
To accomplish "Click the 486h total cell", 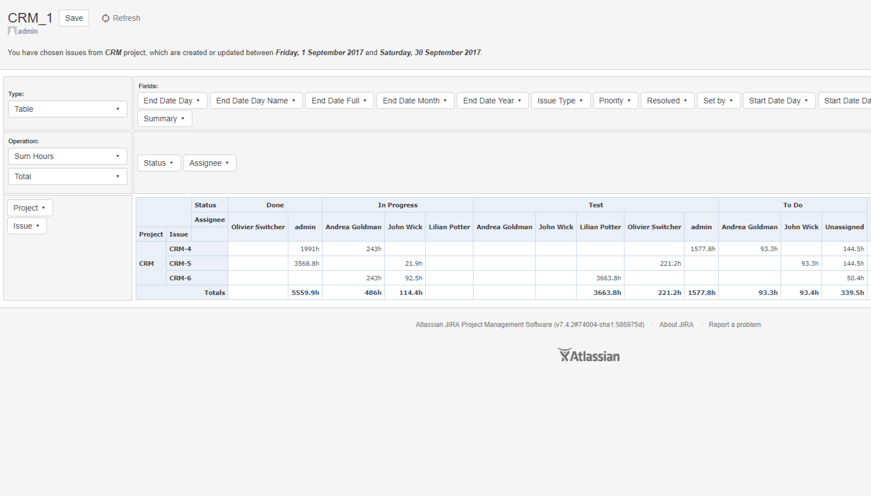I will 353,292.
